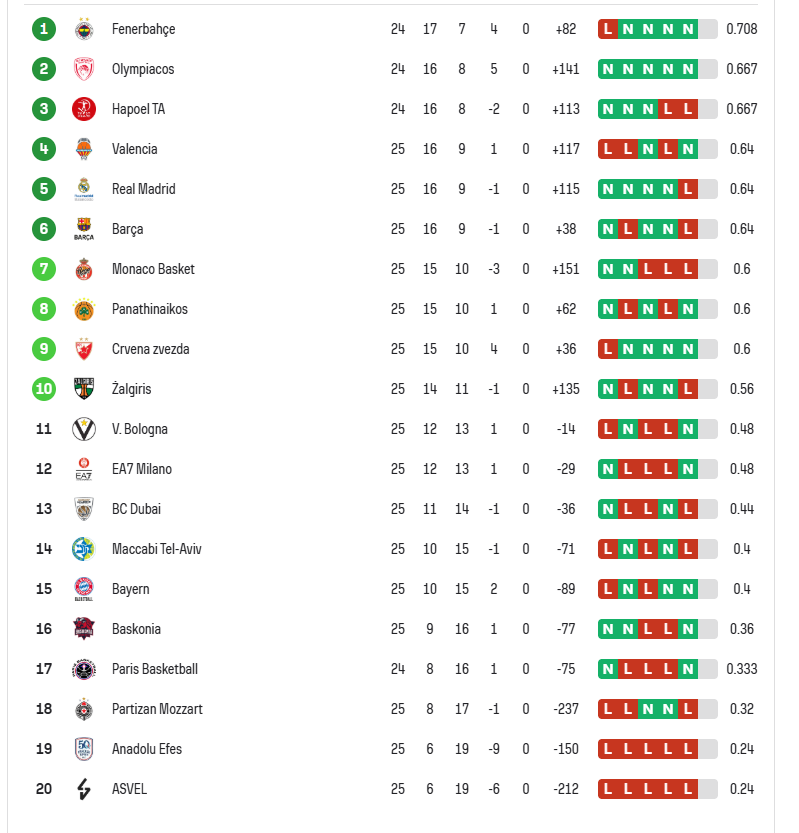Click the Barça club badge
This screenshot has width=799, height=833.
tap(84, 229)
